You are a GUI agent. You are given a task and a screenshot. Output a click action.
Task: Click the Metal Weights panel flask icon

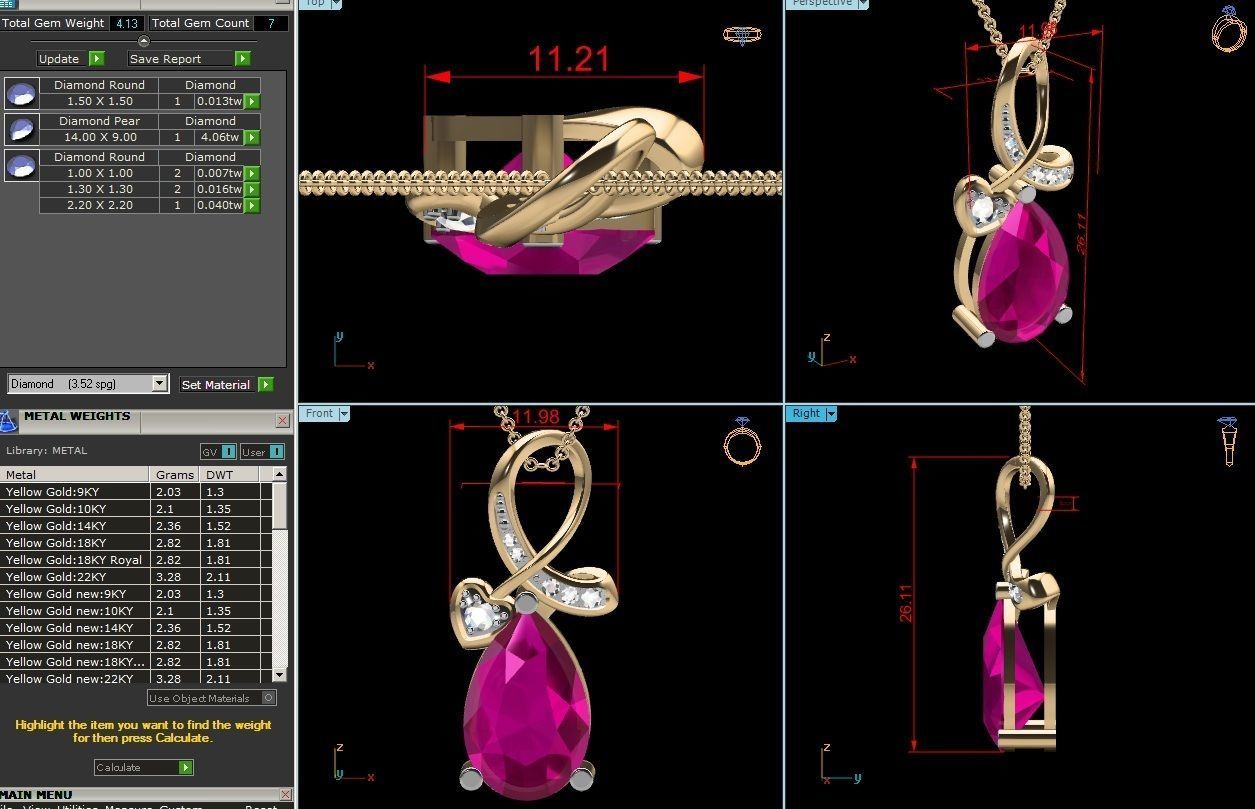point(8,422)
